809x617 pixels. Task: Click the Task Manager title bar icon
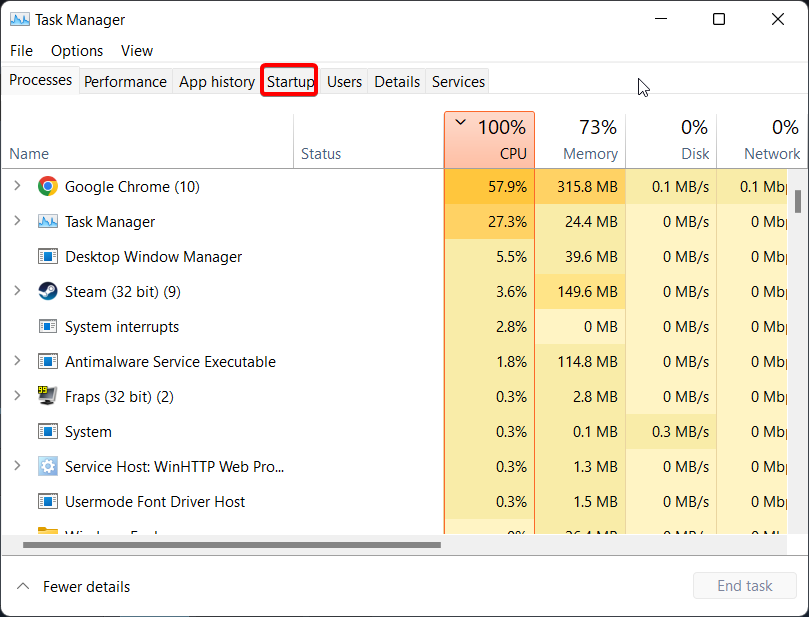18,19
